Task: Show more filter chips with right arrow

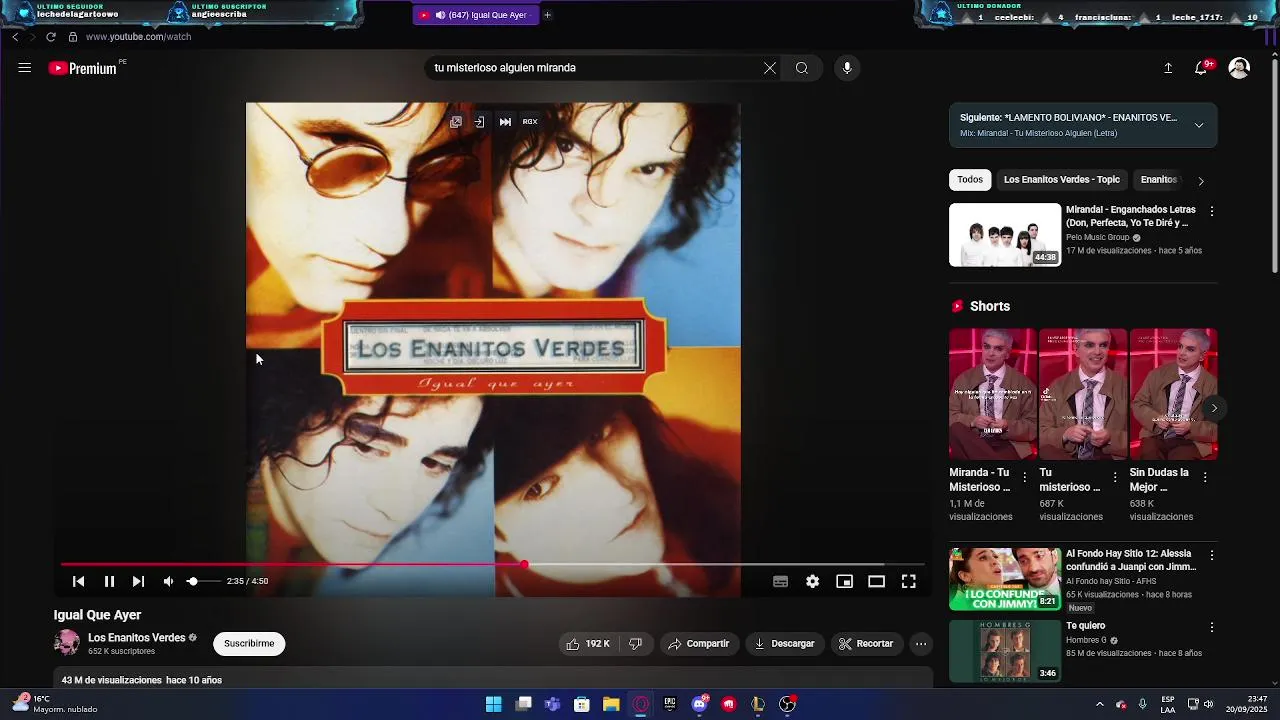Action: (x=1201, y=181)
